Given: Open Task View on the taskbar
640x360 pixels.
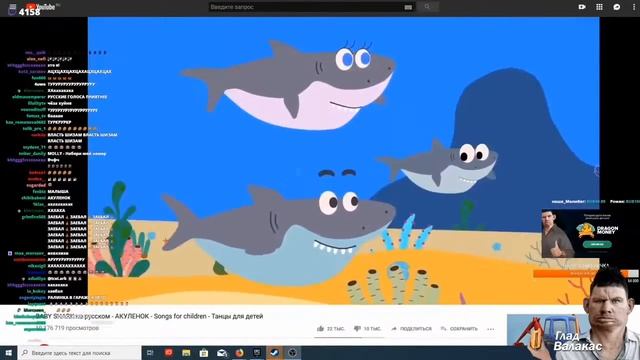Looking at the screenshot, I should click(x=150, y=353).
